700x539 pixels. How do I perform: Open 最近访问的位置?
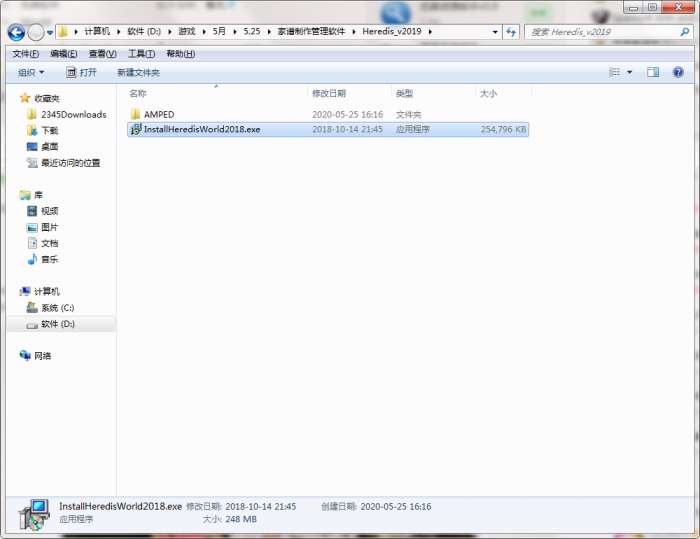(71, 163)
